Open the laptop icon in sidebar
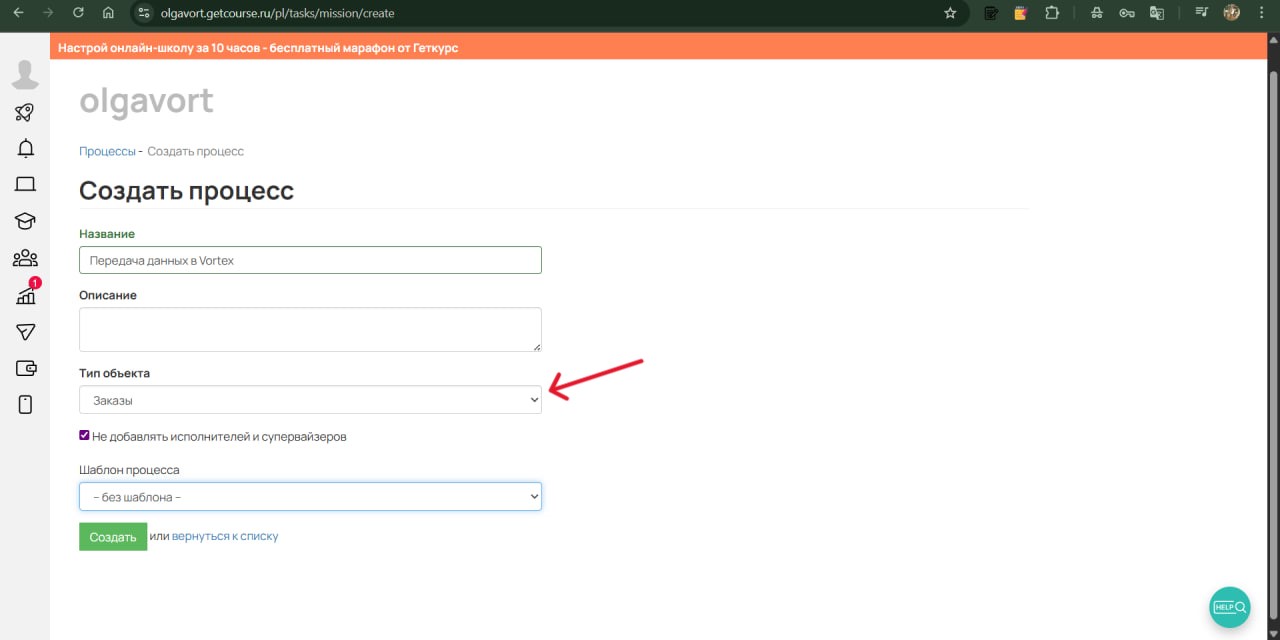The image size is (1280, 640). pos(25,185)
